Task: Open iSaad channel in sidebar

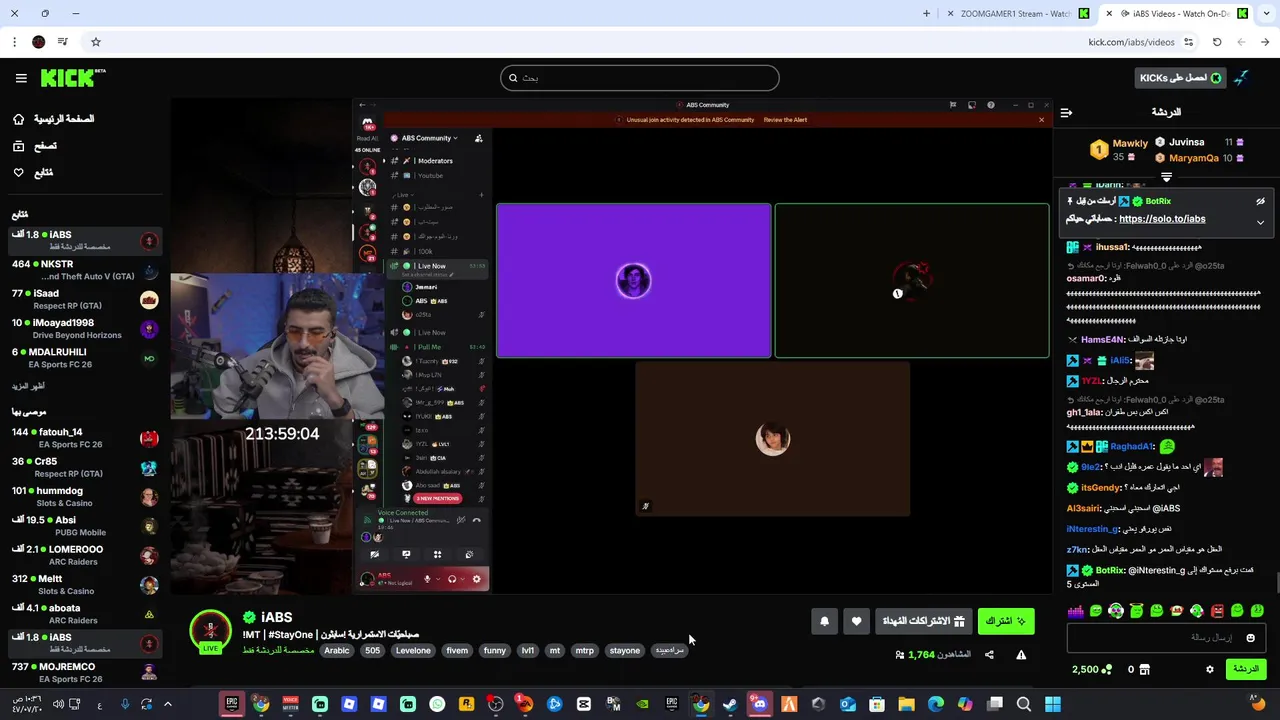Action: (x=85, y=300)
